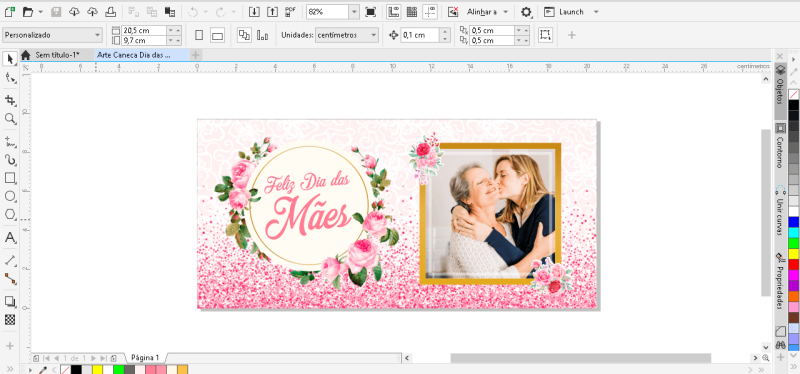Image resolution: width=800 pixels, height=374 pixels.
Task: Open the Propriedades docker tab
Action: (x=780, y=281)
